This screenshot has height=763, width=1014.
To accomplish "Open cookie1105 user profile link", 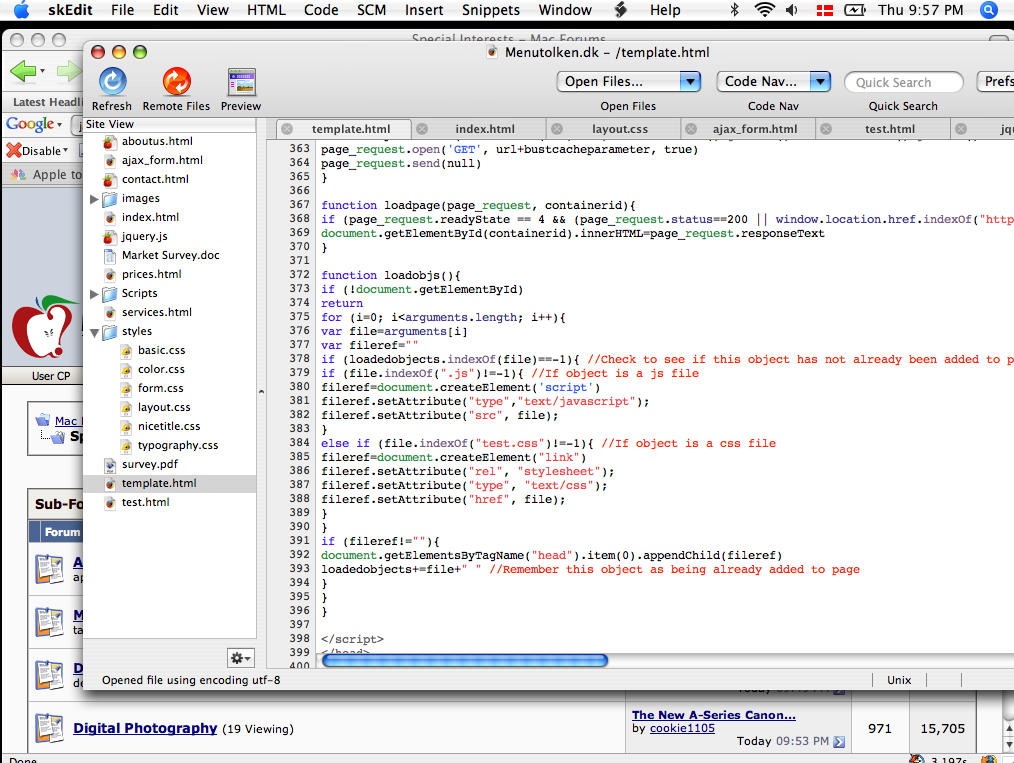I will tap(682, 728).
